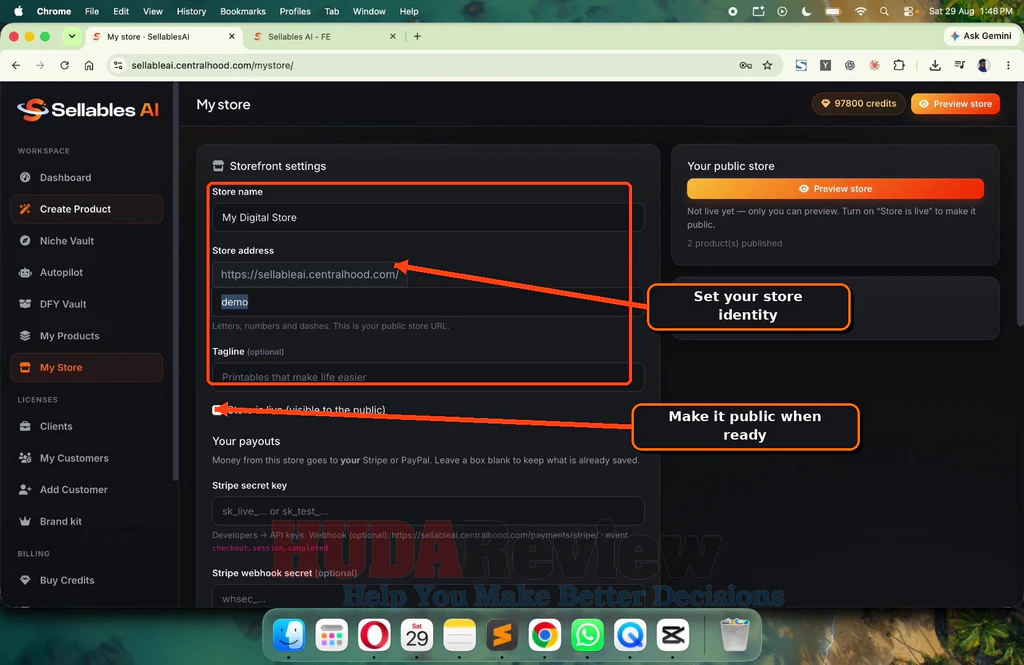Viewport: 1024px width, 665px height.
Task: Open Launchpad from the Dock
Action: point(331,635)
